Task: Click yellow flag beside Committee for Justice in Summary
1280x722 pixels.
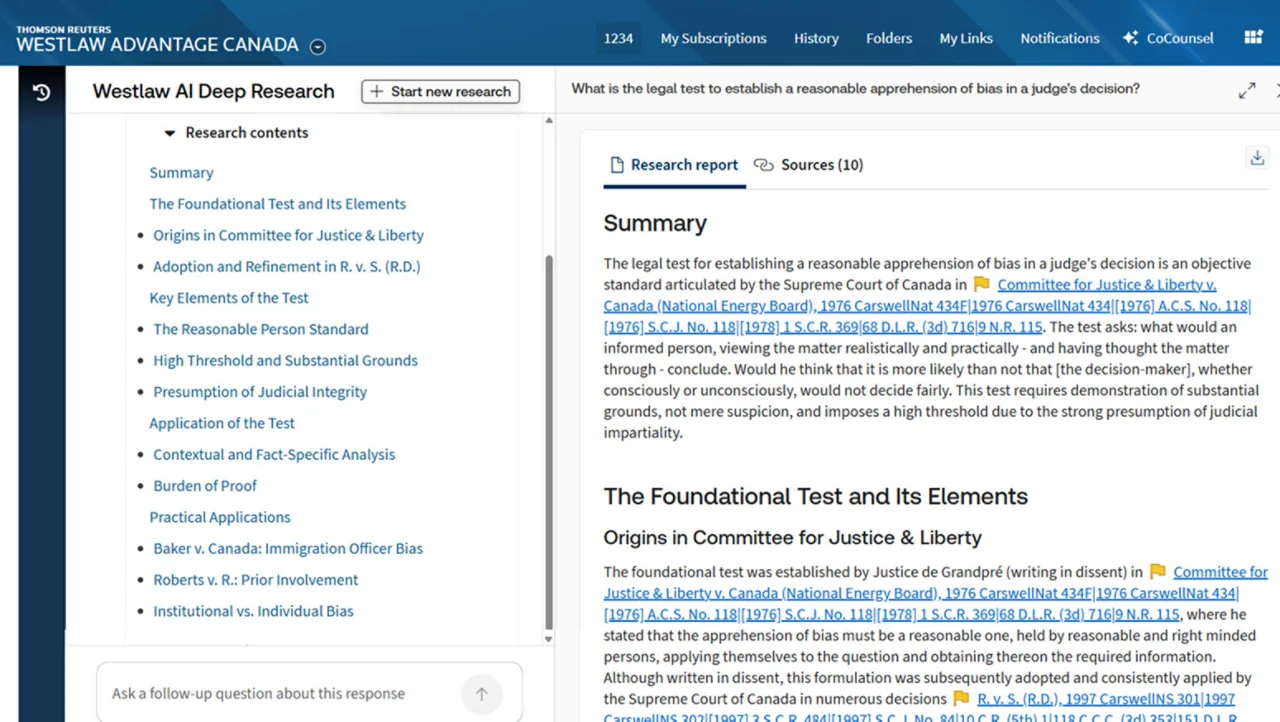Action: click(x=982, y=285)
